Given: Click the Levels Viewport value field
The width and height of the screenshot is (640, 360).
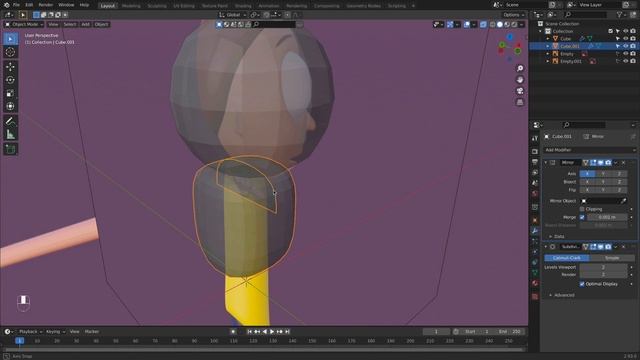Looking at the screenshot, I should [603, 267].
